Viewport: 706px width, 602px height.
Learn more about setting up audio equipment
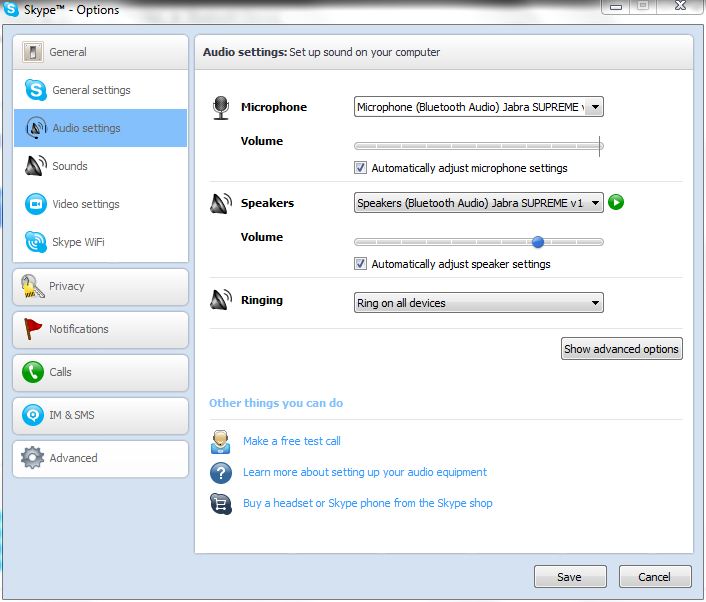(x=365, y=472)
